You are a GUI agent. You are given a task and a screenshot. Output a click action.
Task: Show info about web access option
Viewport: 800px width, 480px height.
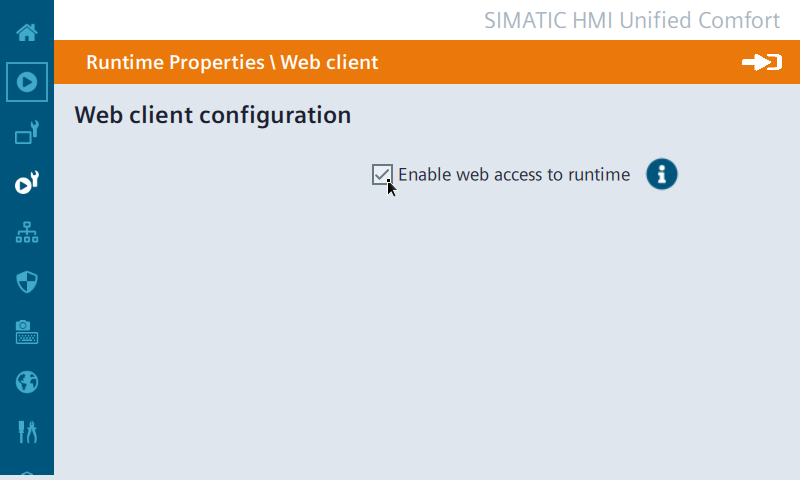point(661,174)
